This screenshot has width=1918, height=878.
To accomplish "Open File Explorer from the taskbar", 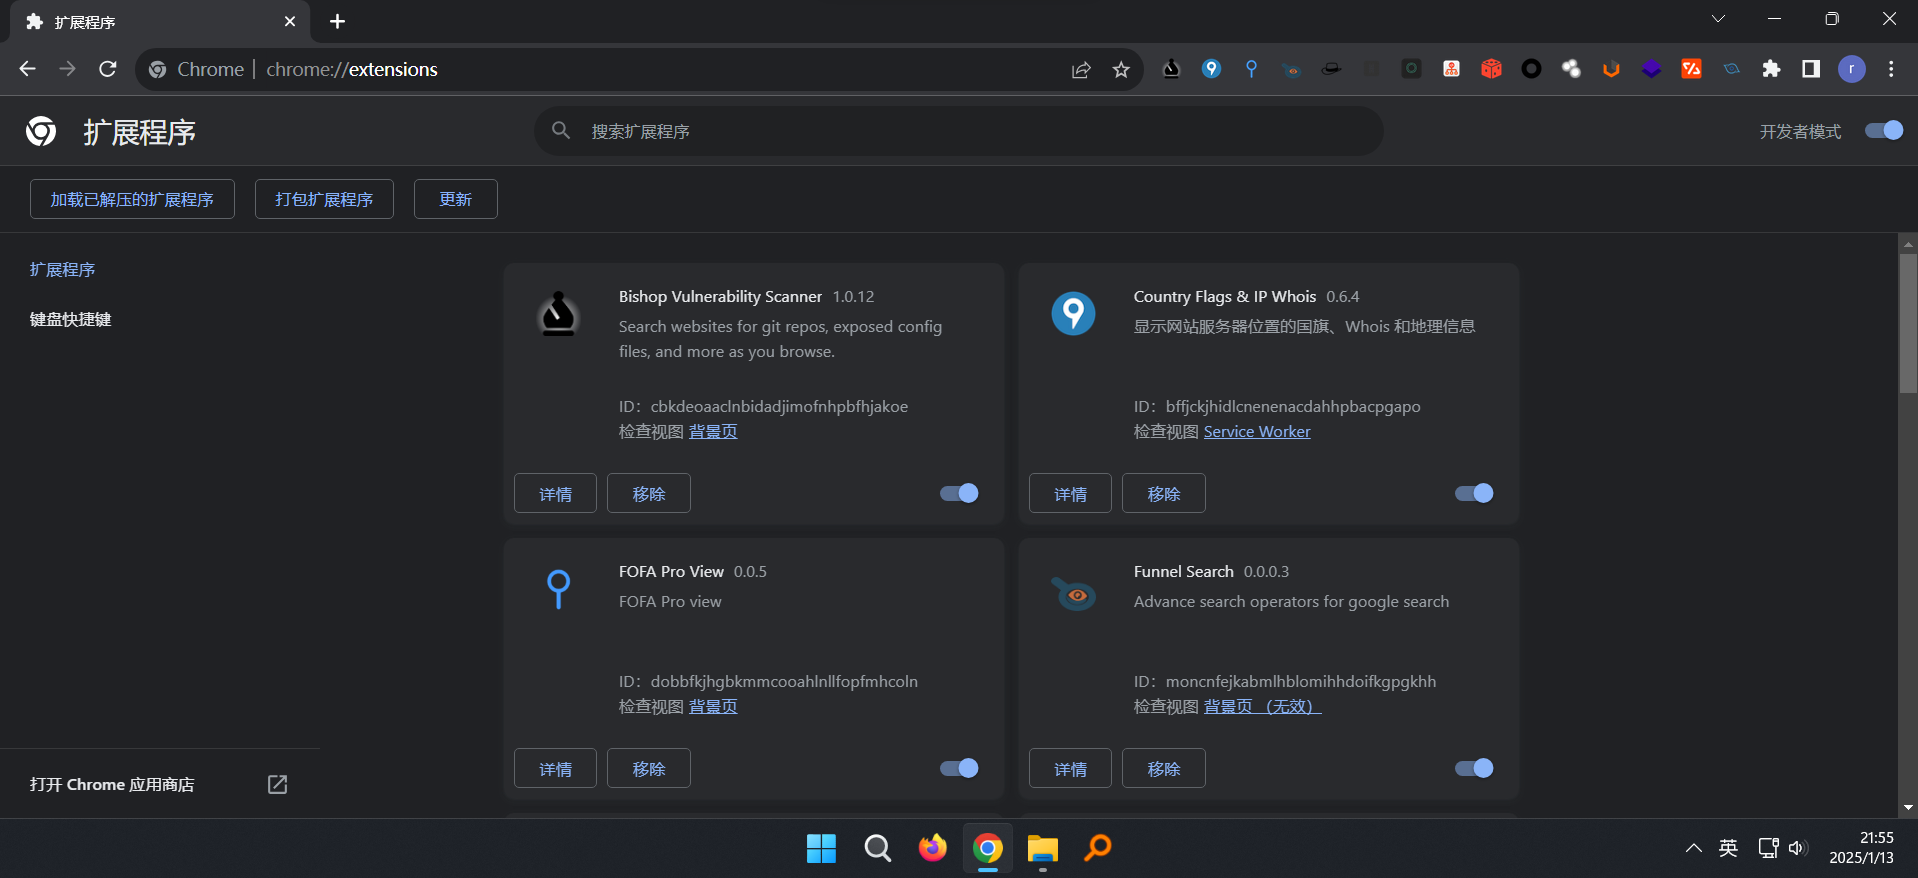I will pos(1042,848).
